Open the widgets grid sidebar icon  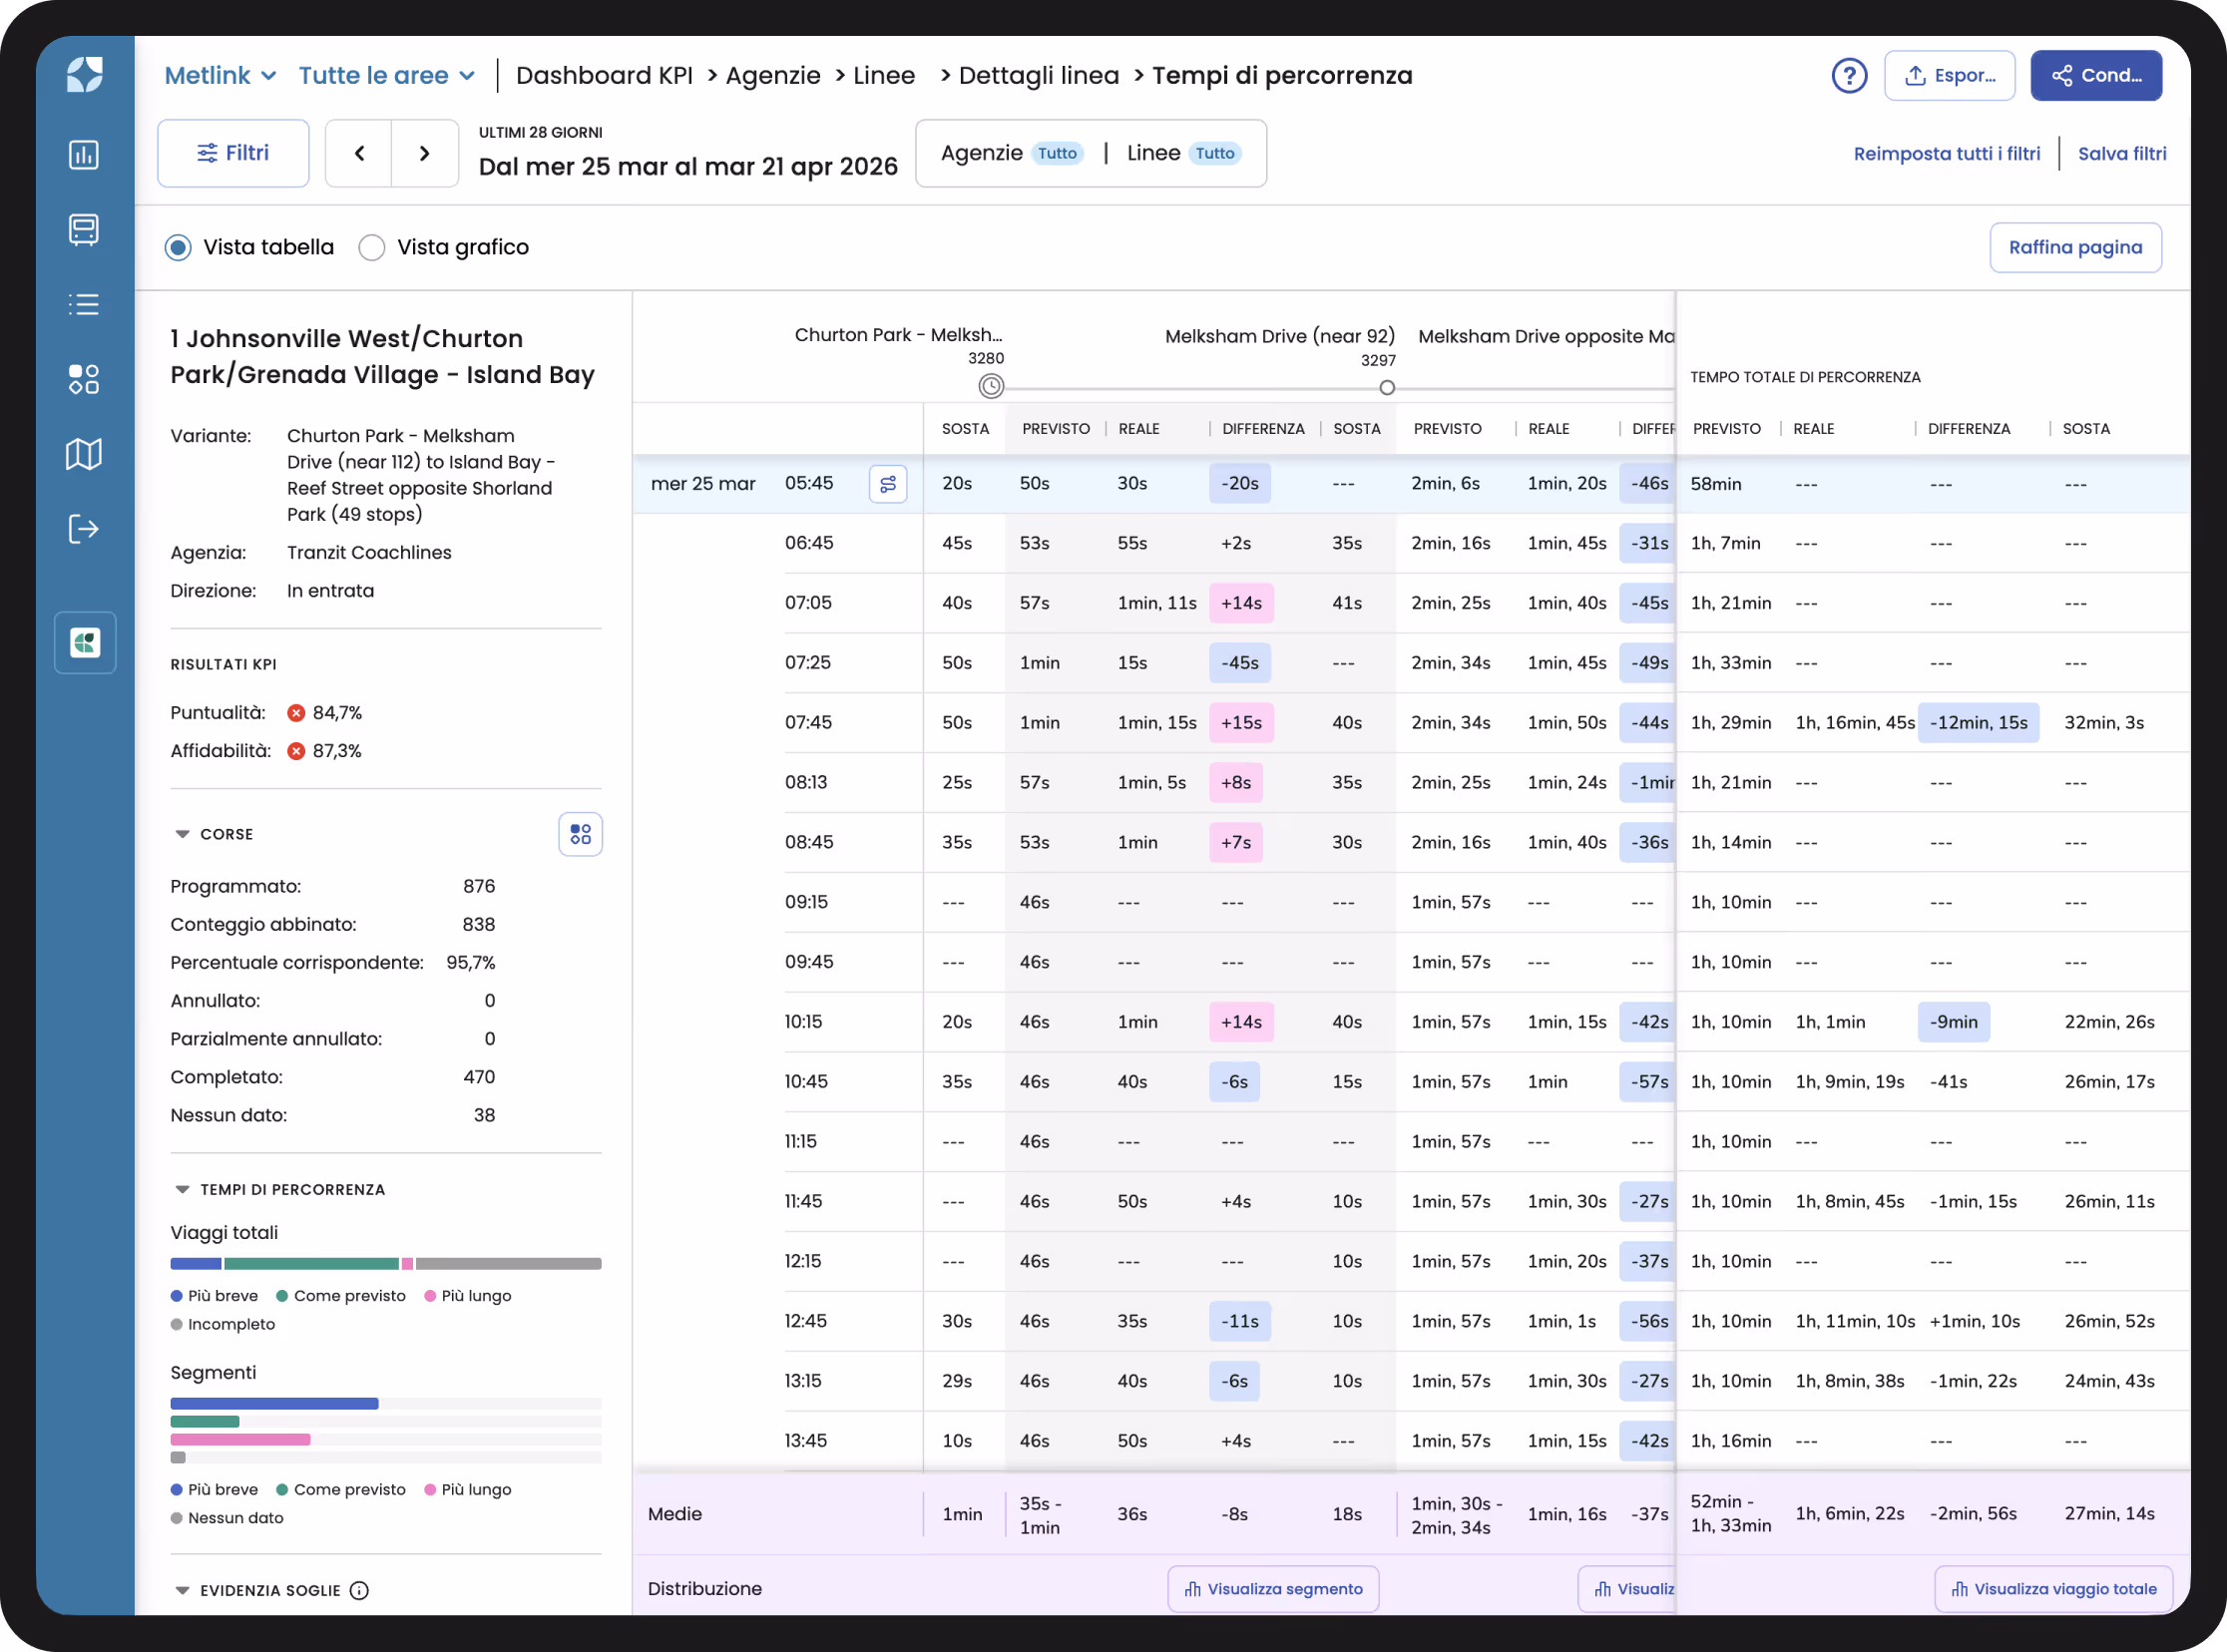pyautogui.click(x=84, y=379)
